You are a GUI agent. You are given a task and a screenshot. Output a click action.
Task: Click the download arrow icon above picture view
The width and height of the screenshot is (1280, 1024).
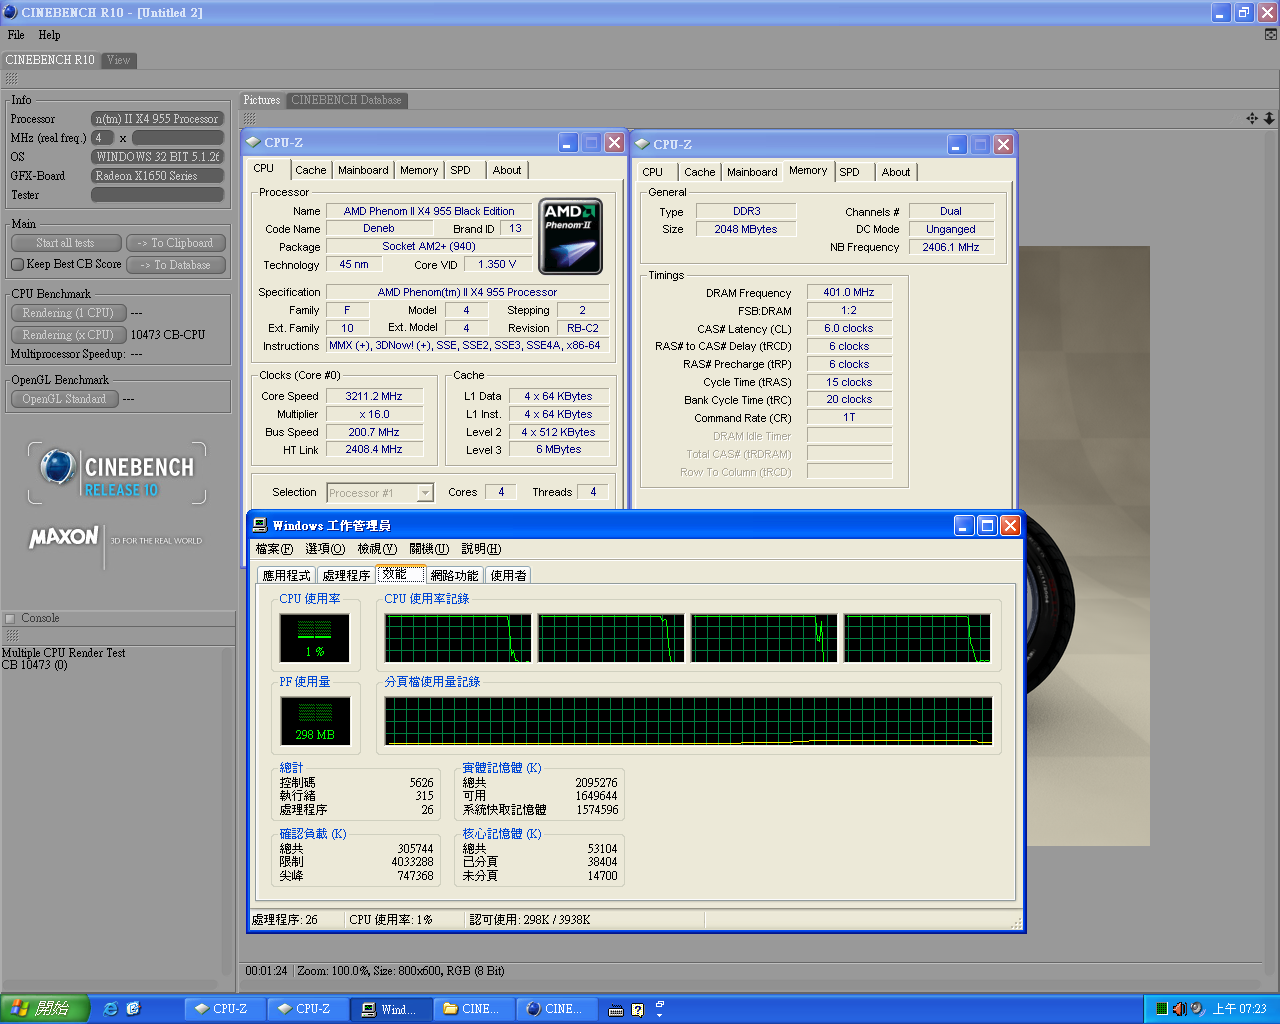1269,118
